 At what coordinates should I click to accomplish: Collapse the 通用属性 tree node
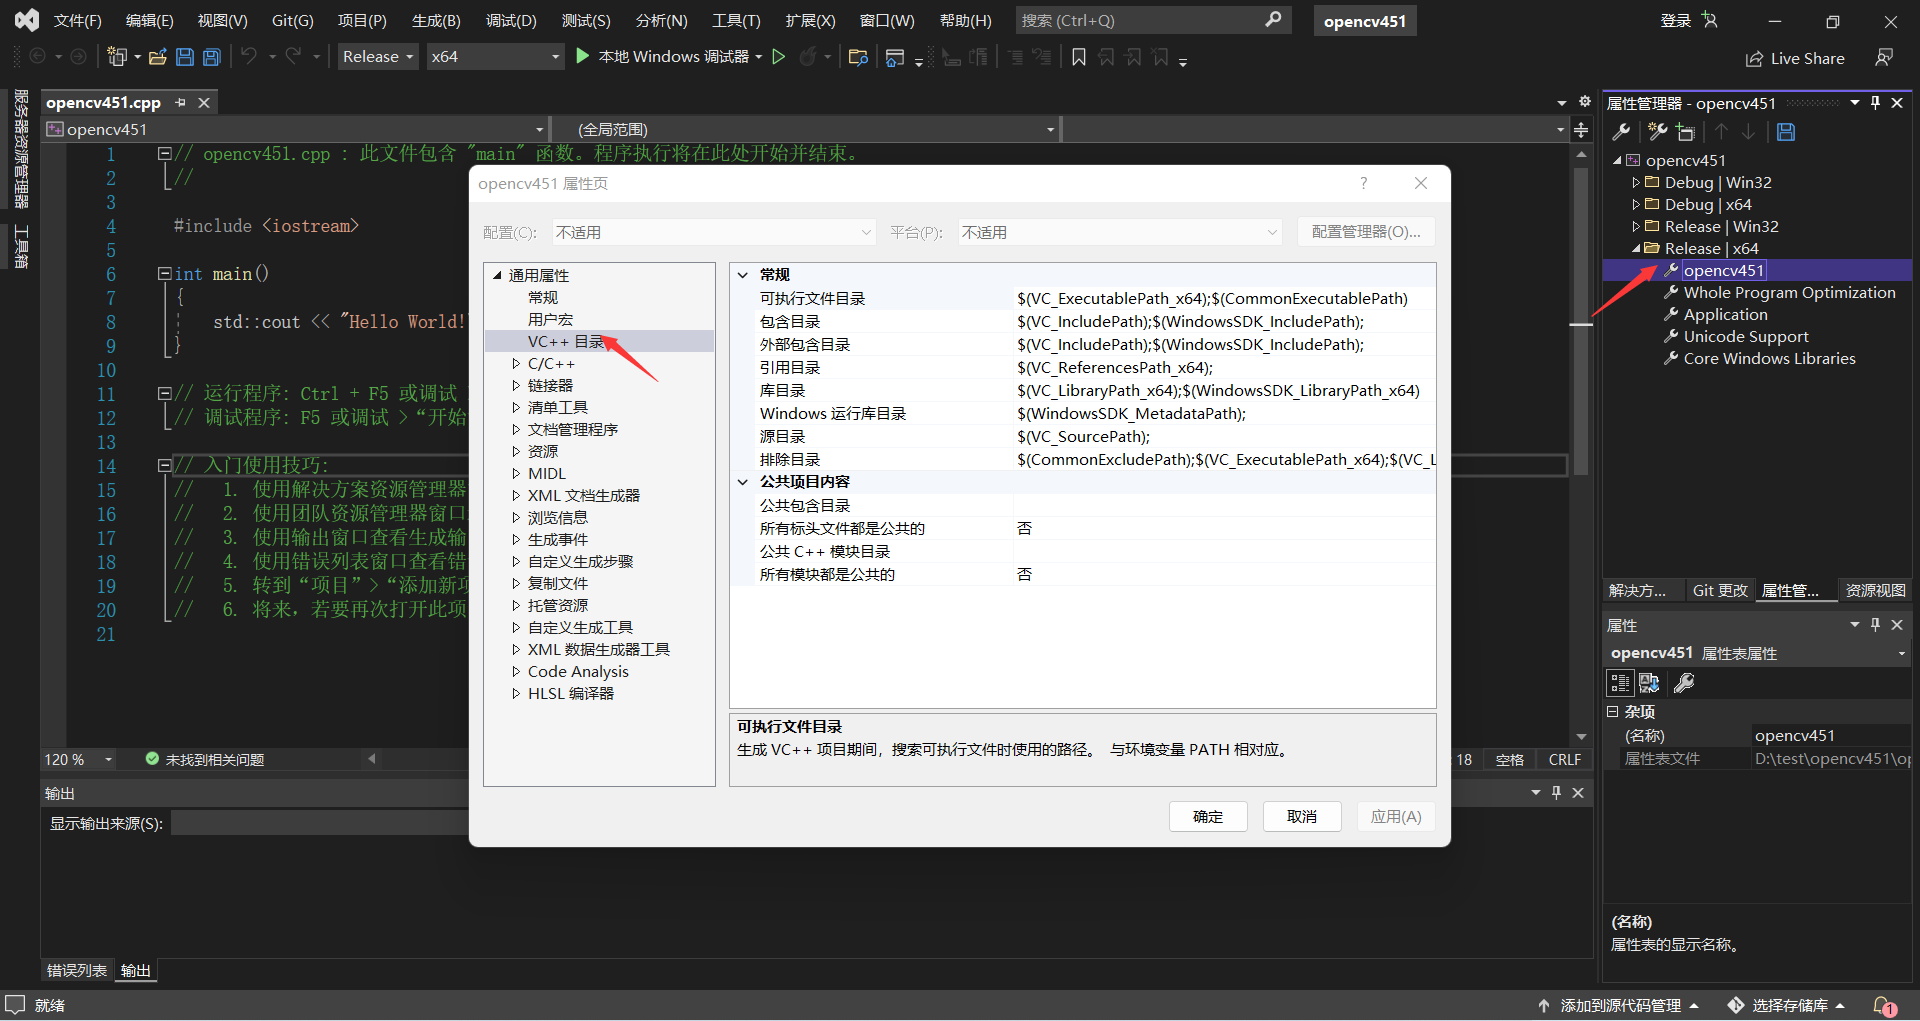click(x=497, y=275)
